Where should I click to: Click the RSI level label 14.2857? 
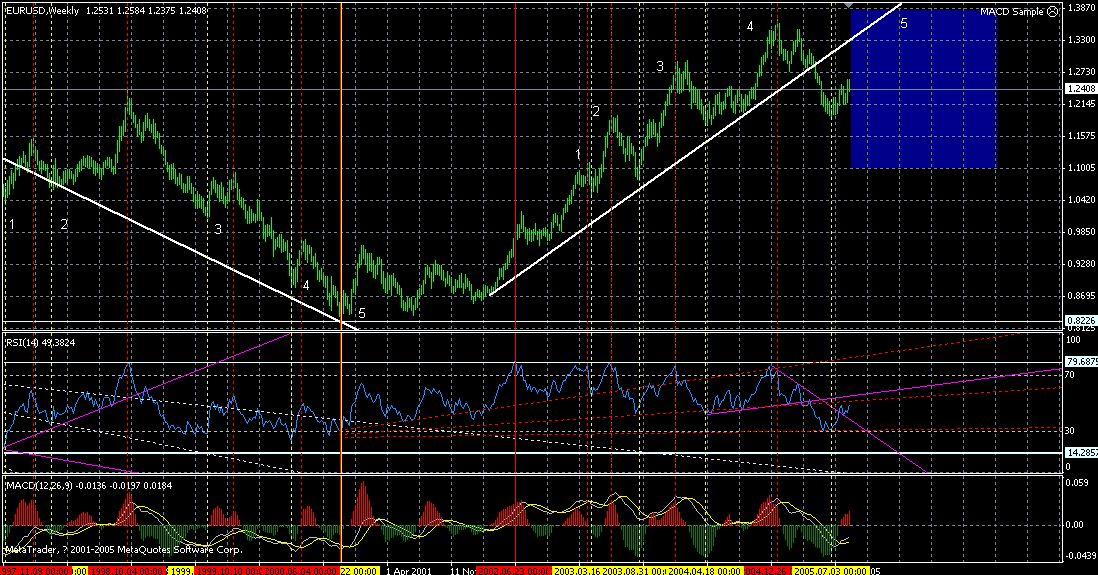tap(1080, 452)
